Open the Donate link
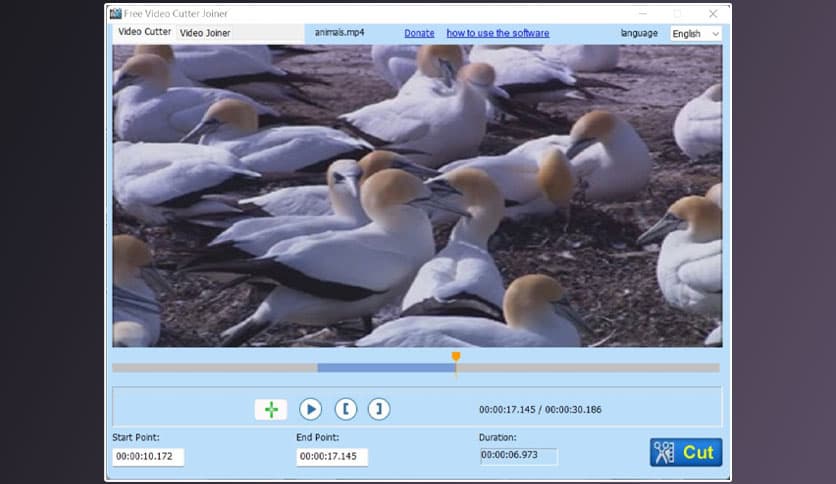This screenshot has width=836, height=484. click(420, 33)
